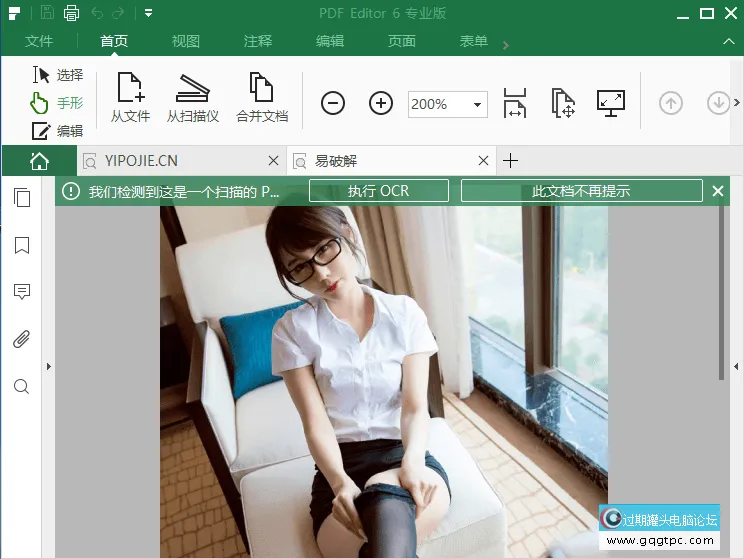
Task: Close the 易破解 document tab
Action: [484, 161]
